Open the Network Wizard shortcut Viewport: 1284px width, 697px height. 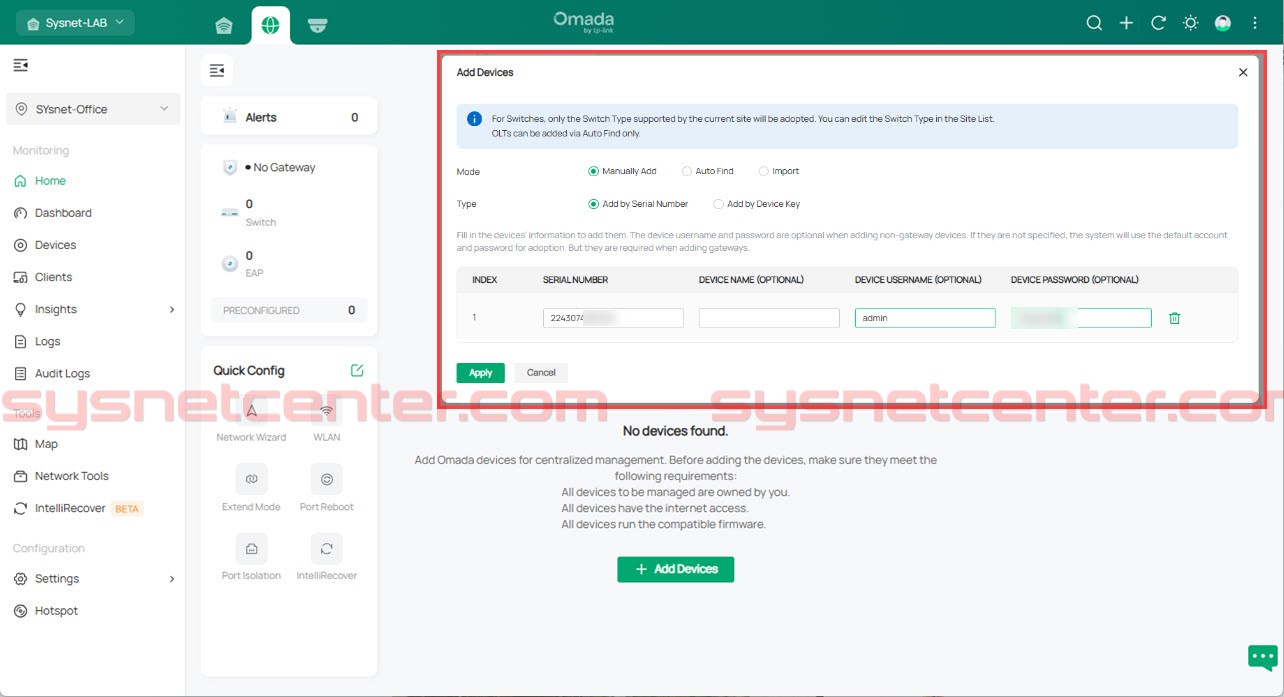point(251,411)
